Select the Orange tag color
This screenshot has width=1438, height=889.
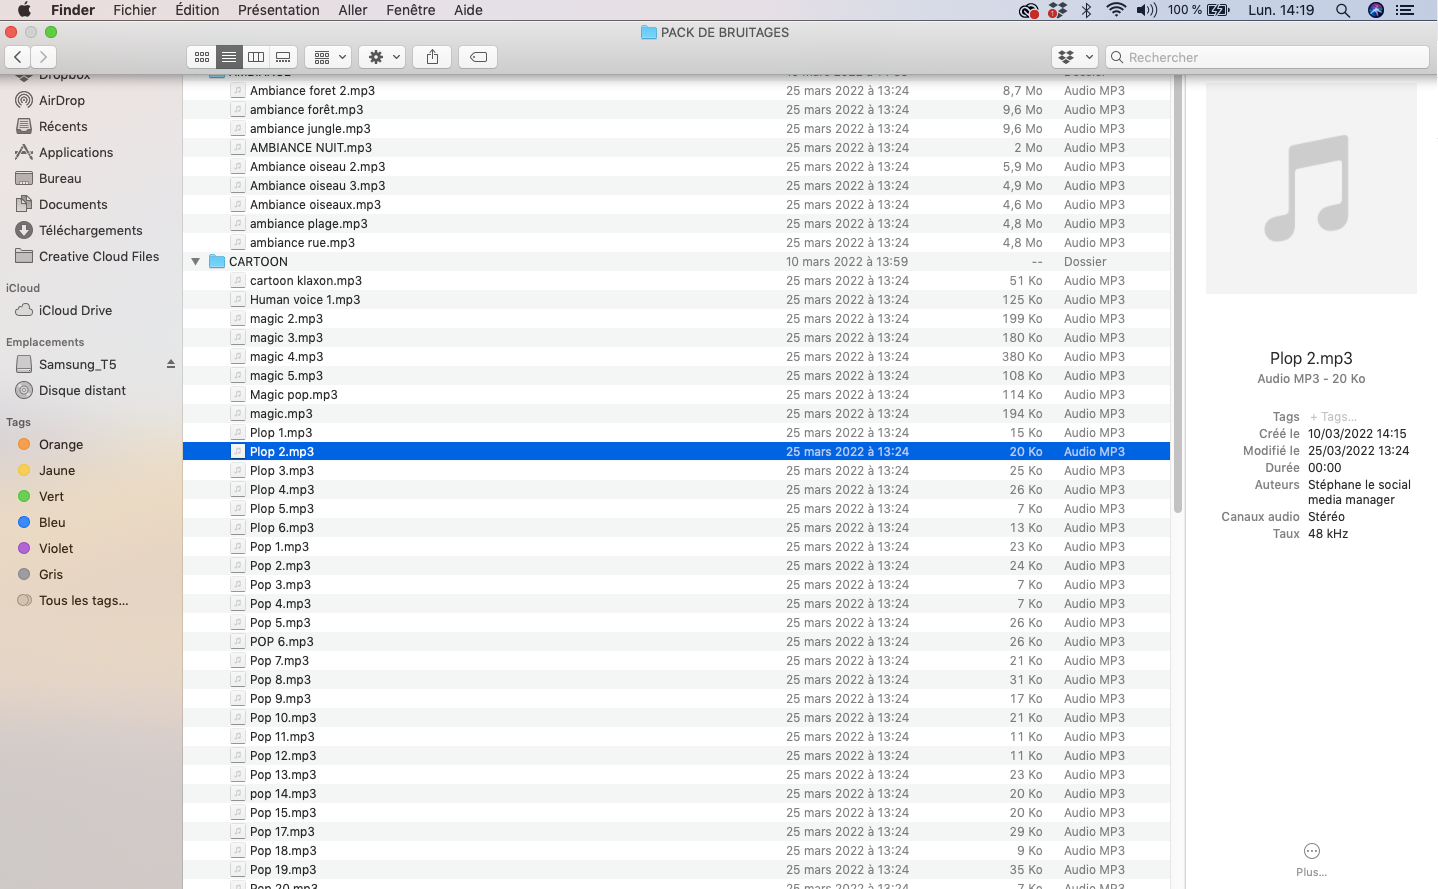[60, 444]
